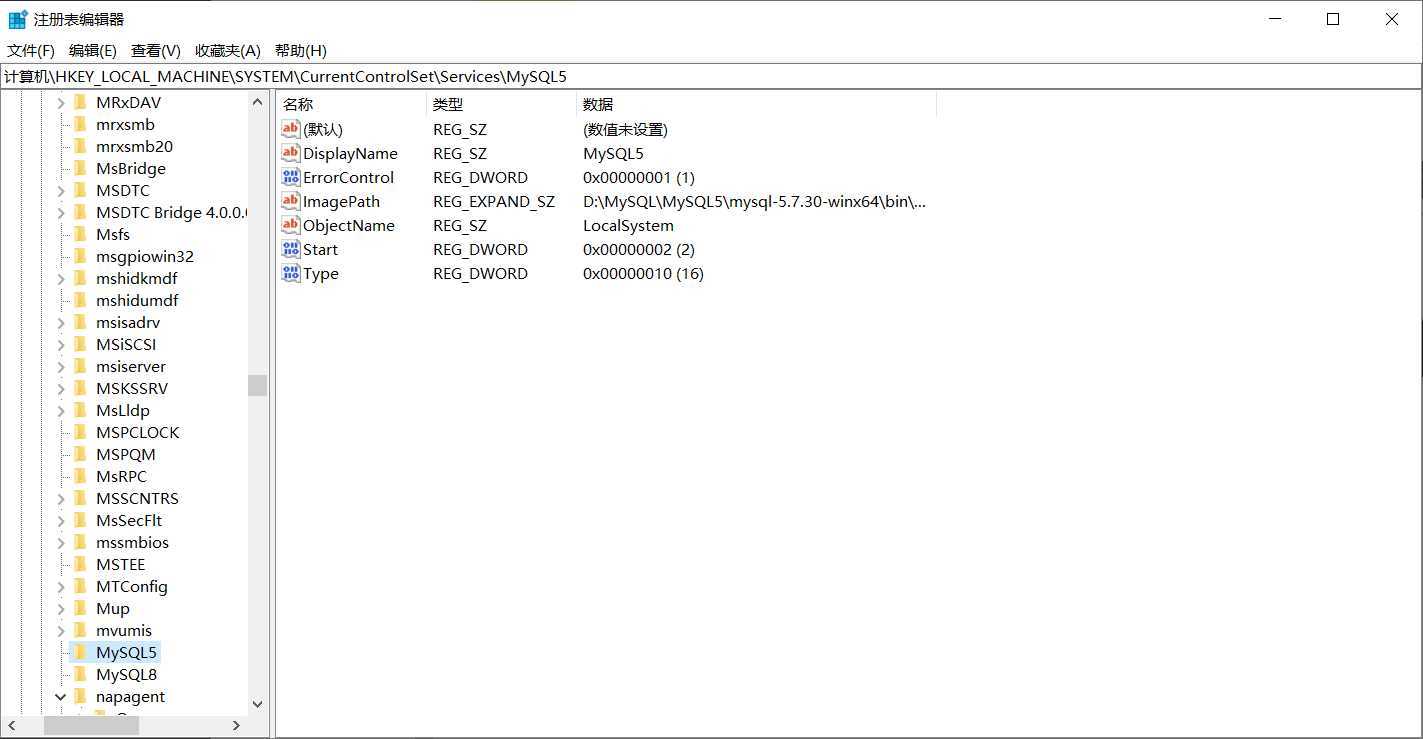Click the tree horizontal scroll right arrow
The image size is (1423, 739).
[x=237, y=725]
